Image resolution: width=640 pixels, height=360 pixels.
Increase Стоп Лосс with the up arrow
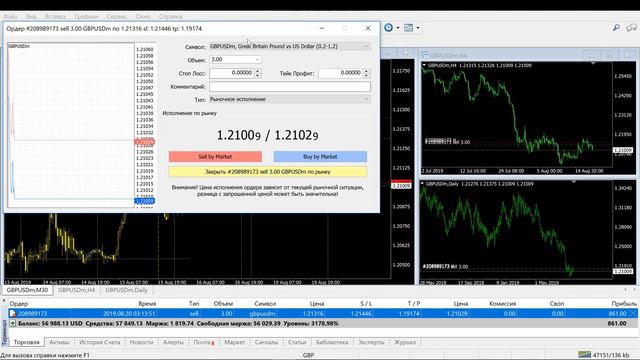[258, 71]
